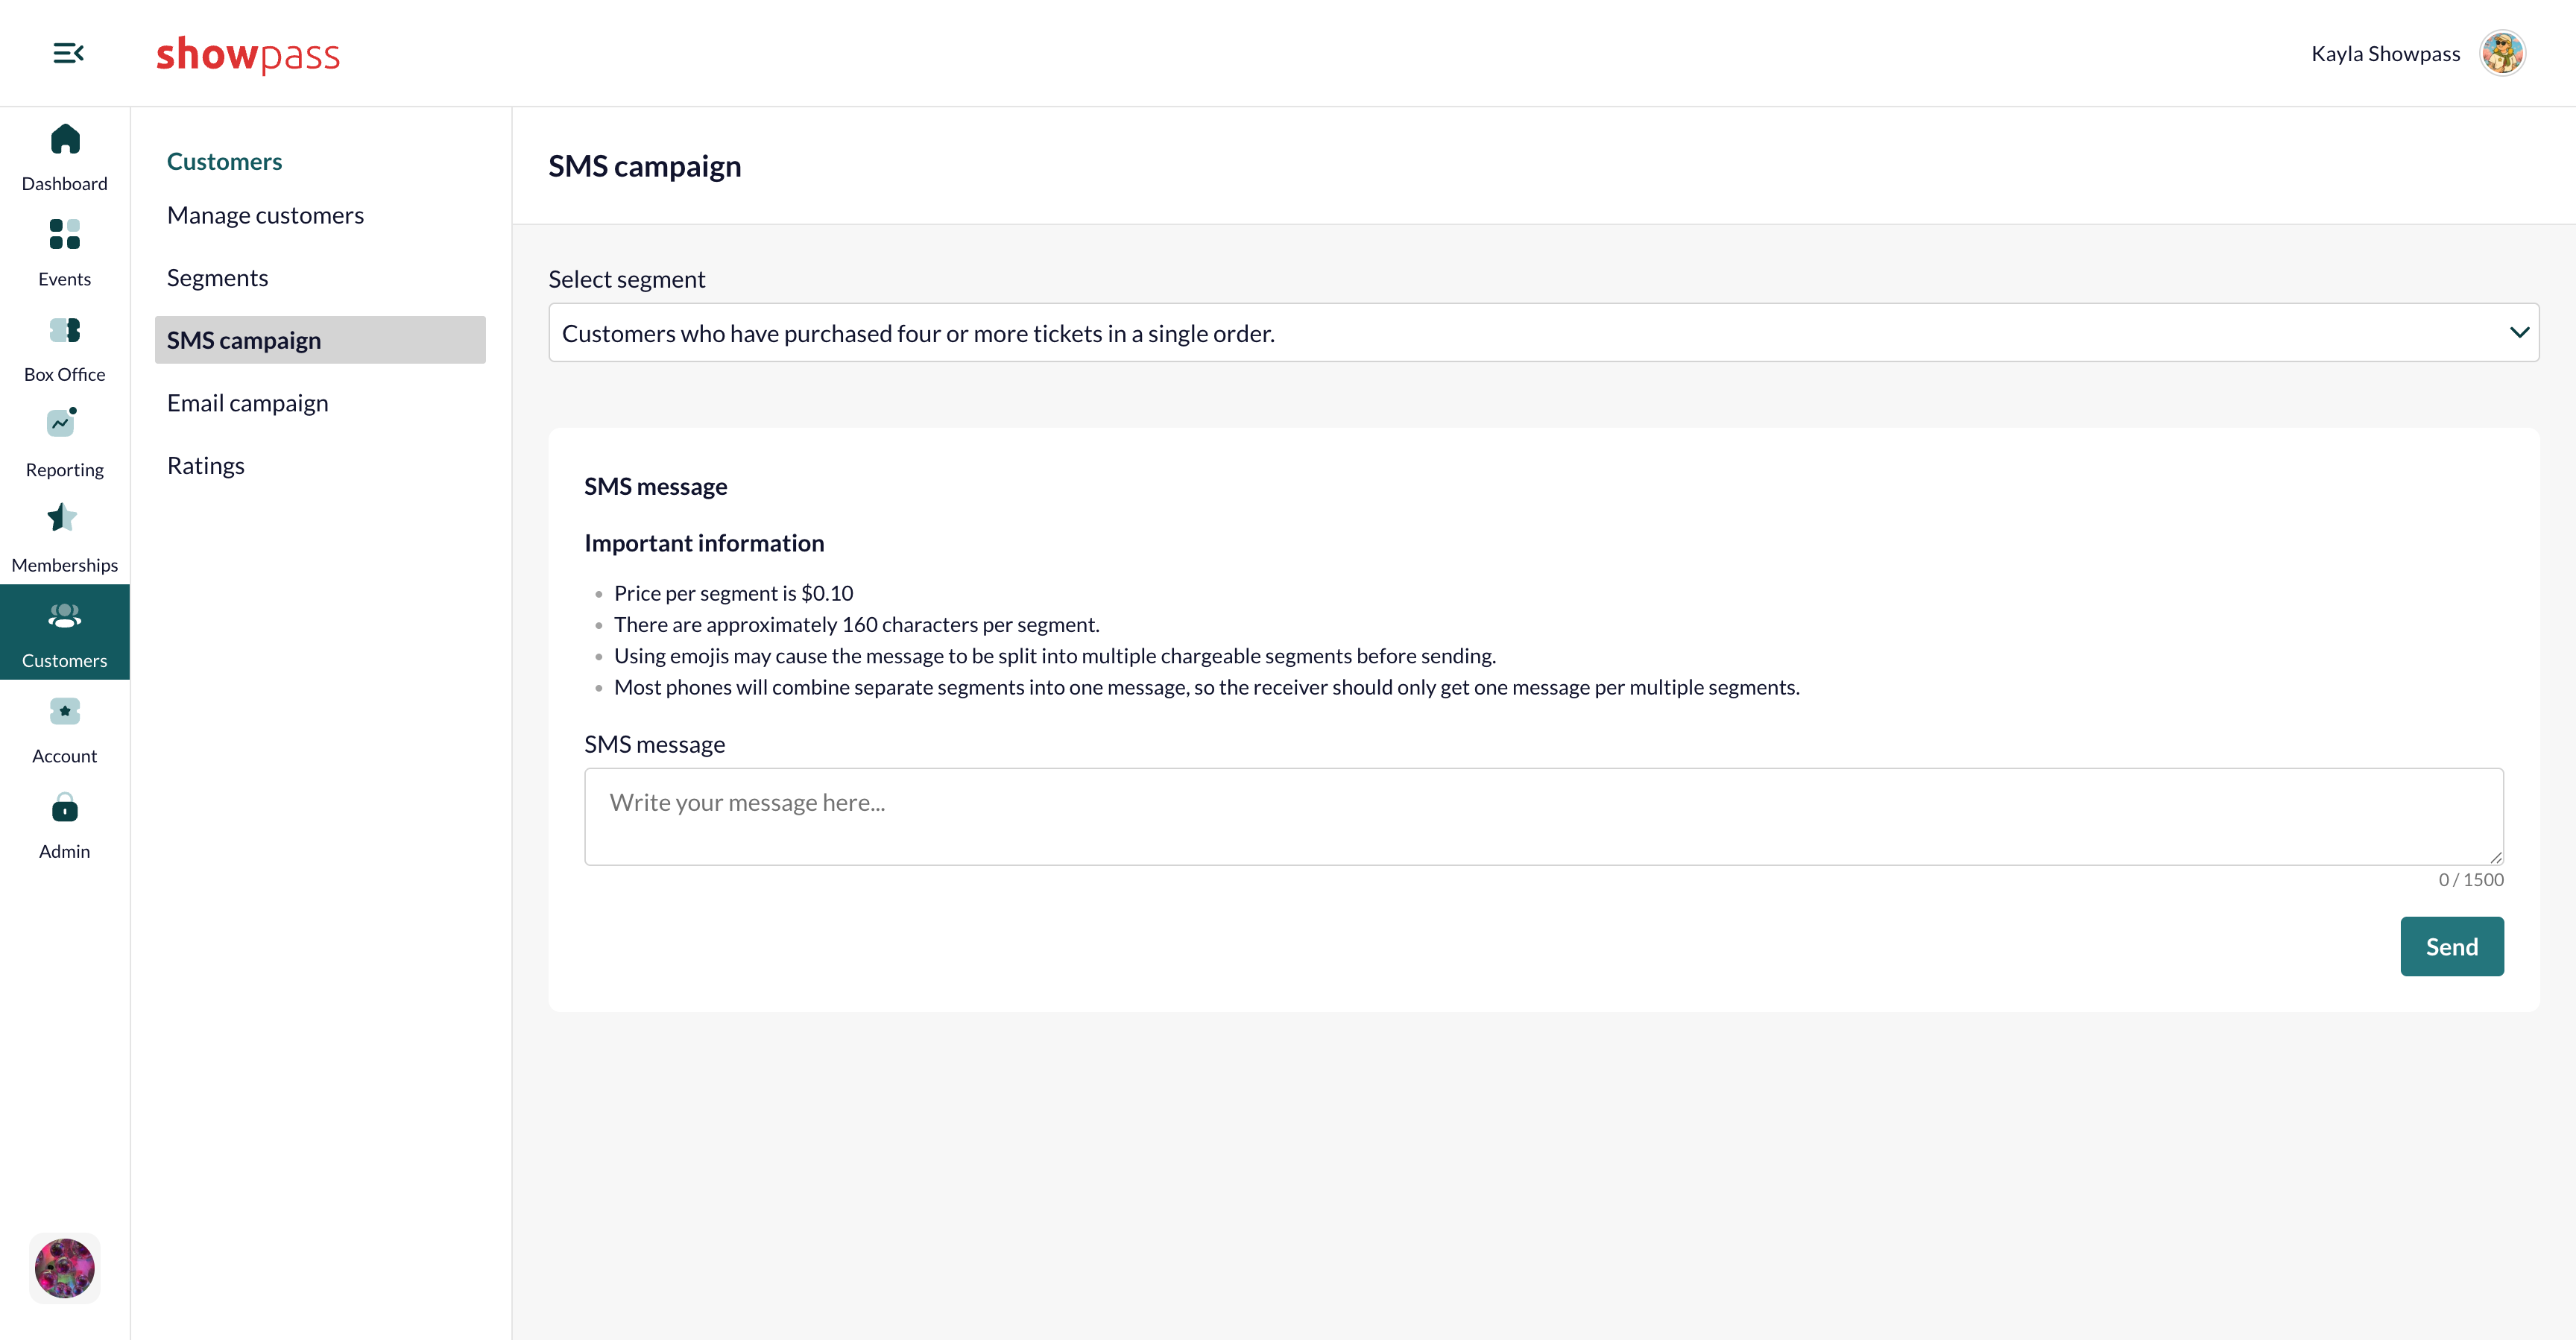Switch to Email campaign

coord(247,402)
